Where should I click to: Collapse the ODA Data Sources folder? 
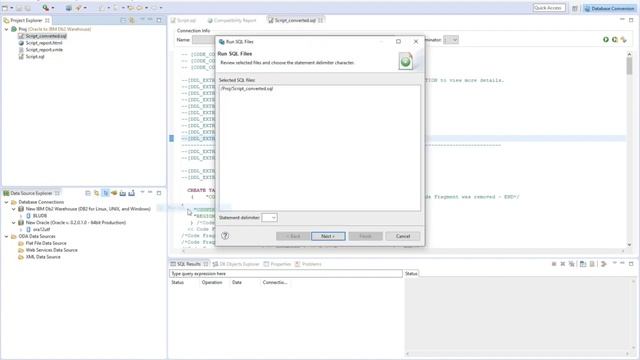(x=7, y=236)
